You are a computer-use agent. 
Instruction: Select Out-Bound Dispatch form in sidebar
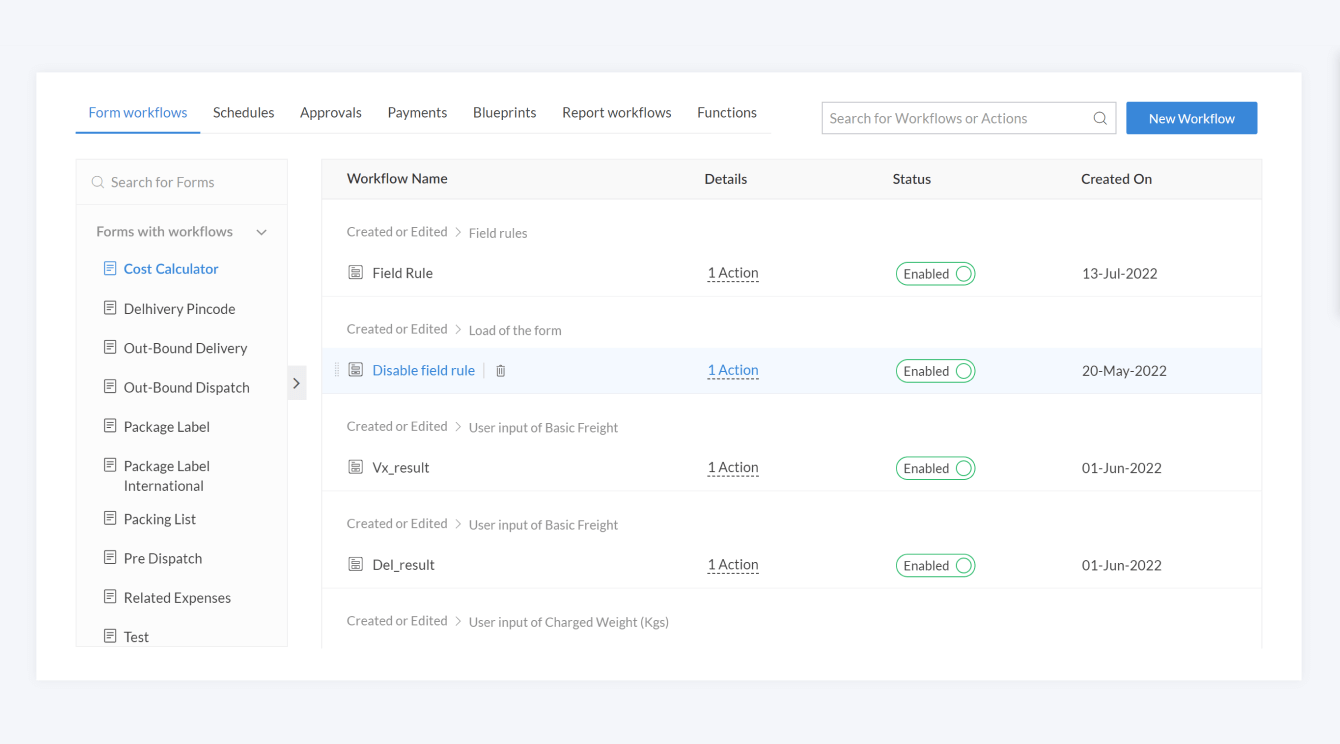186,387
